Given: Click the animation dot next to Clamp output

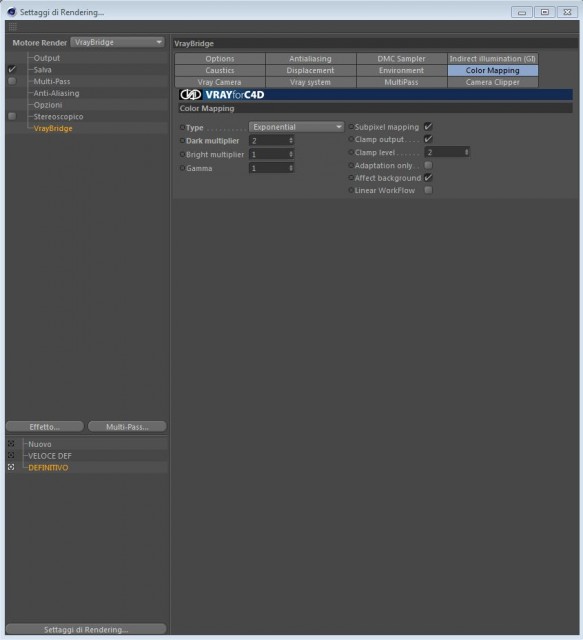Looking at the screenshot, I should 351,139.
